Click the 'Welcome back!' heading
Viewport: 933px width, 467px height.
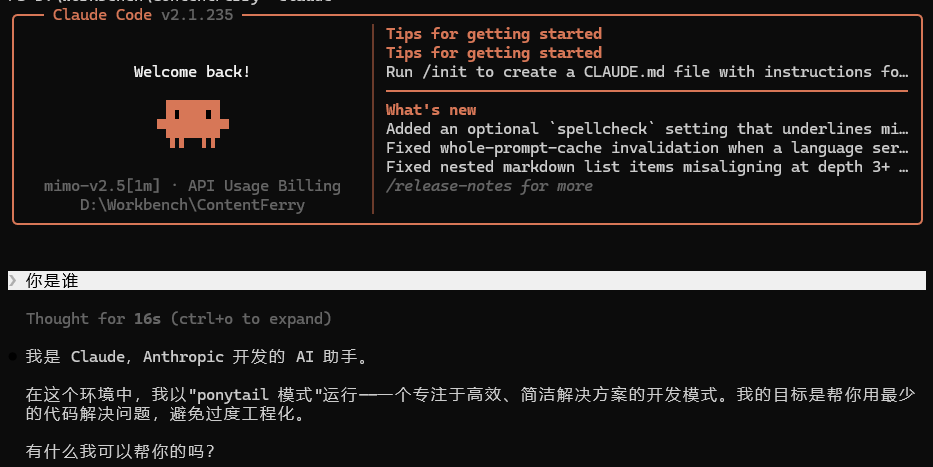(192, 72)
